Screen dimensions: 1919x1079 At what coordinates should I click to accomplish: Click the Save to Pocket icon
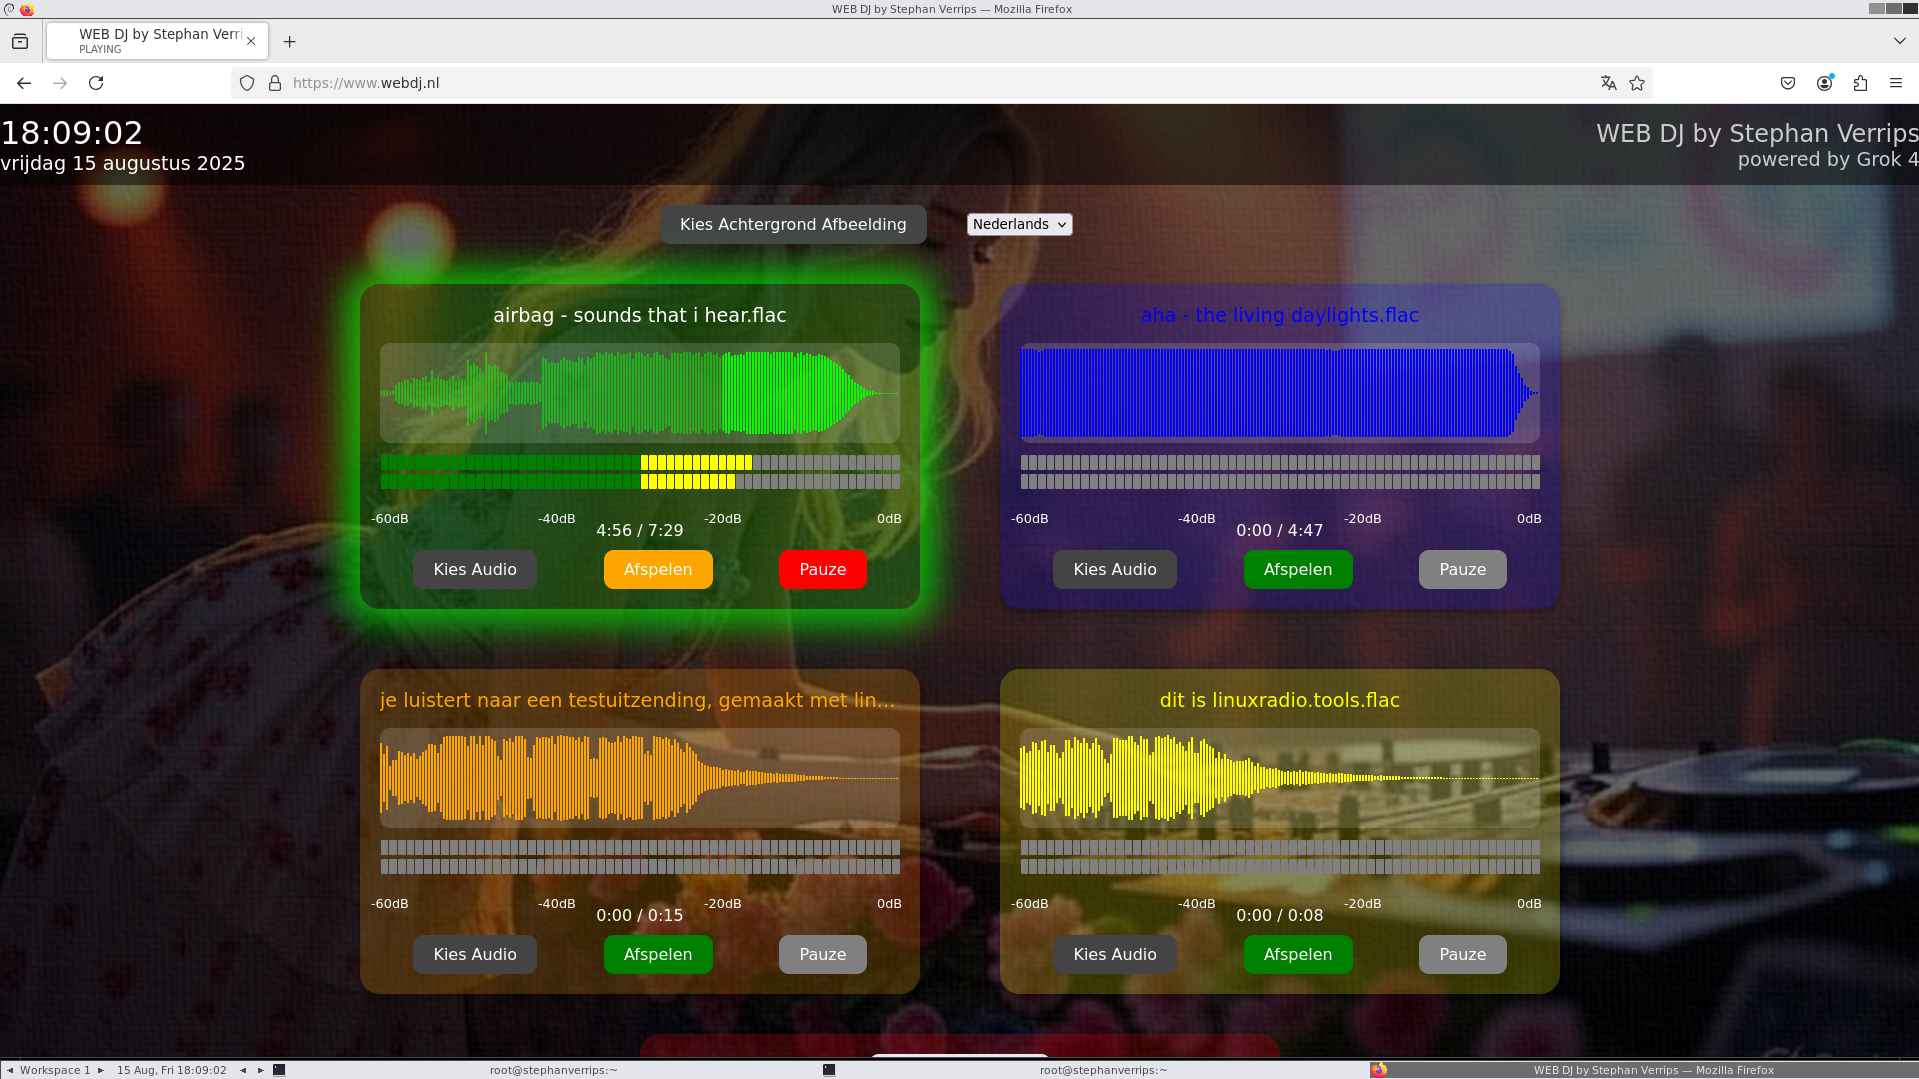tap(1788, 83)
